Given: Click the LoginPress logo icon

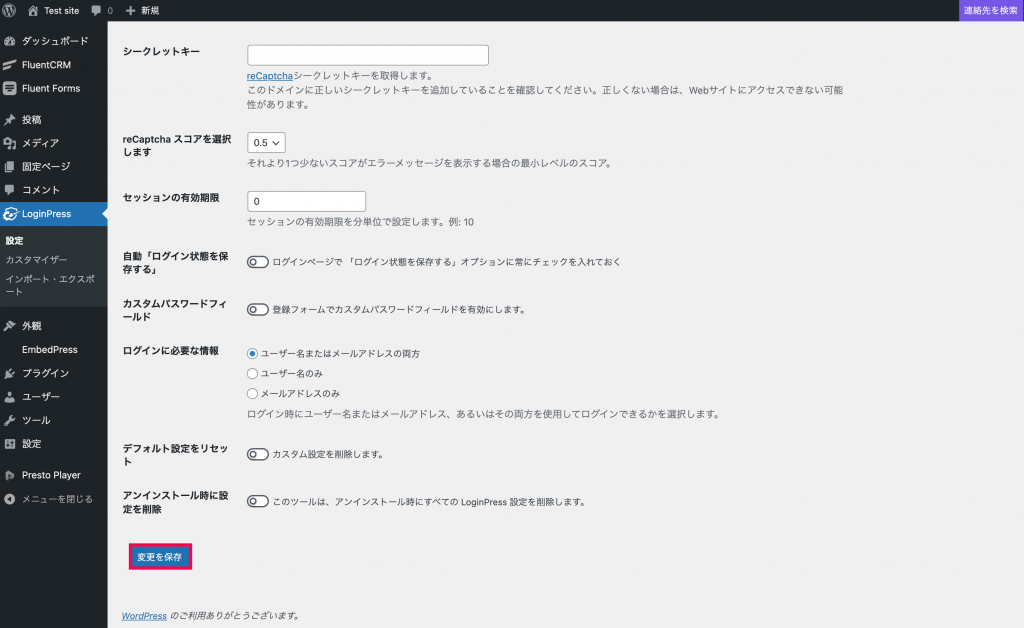Looking at the screenshot, I should [10, 213].
